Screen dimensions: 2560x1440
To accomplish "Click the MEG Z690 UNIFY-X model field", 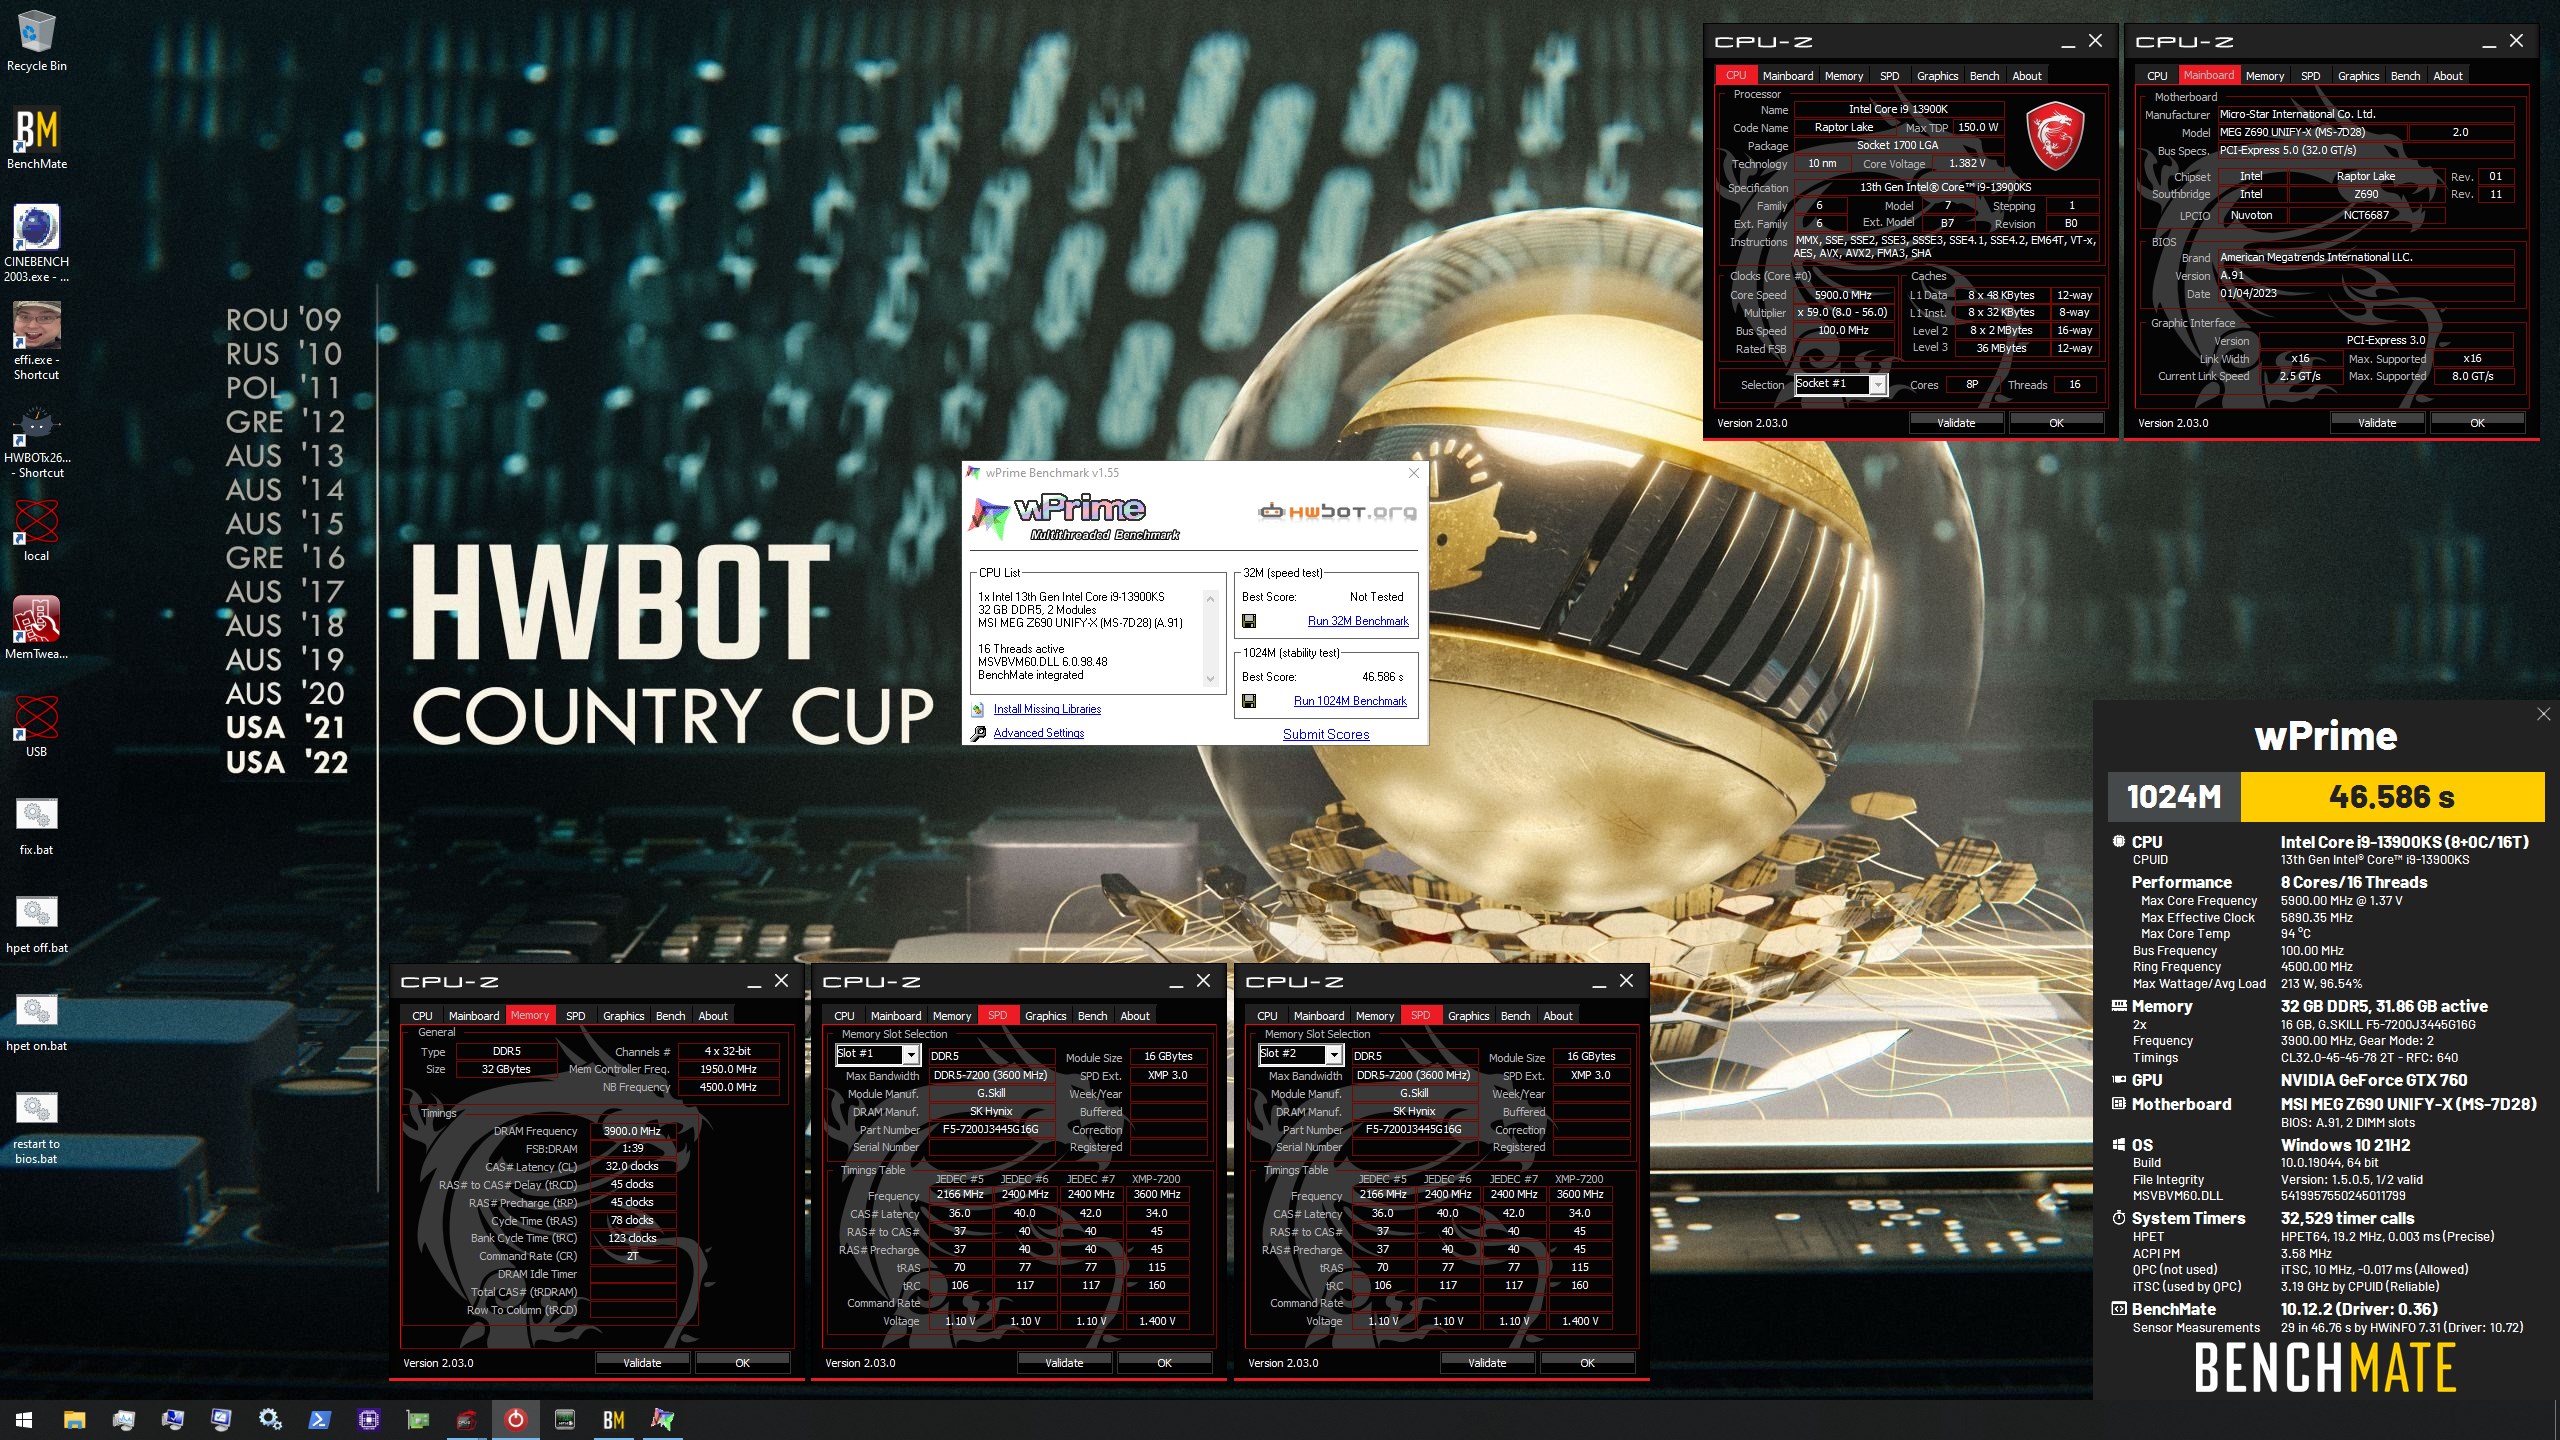I will click(2312, 132).
